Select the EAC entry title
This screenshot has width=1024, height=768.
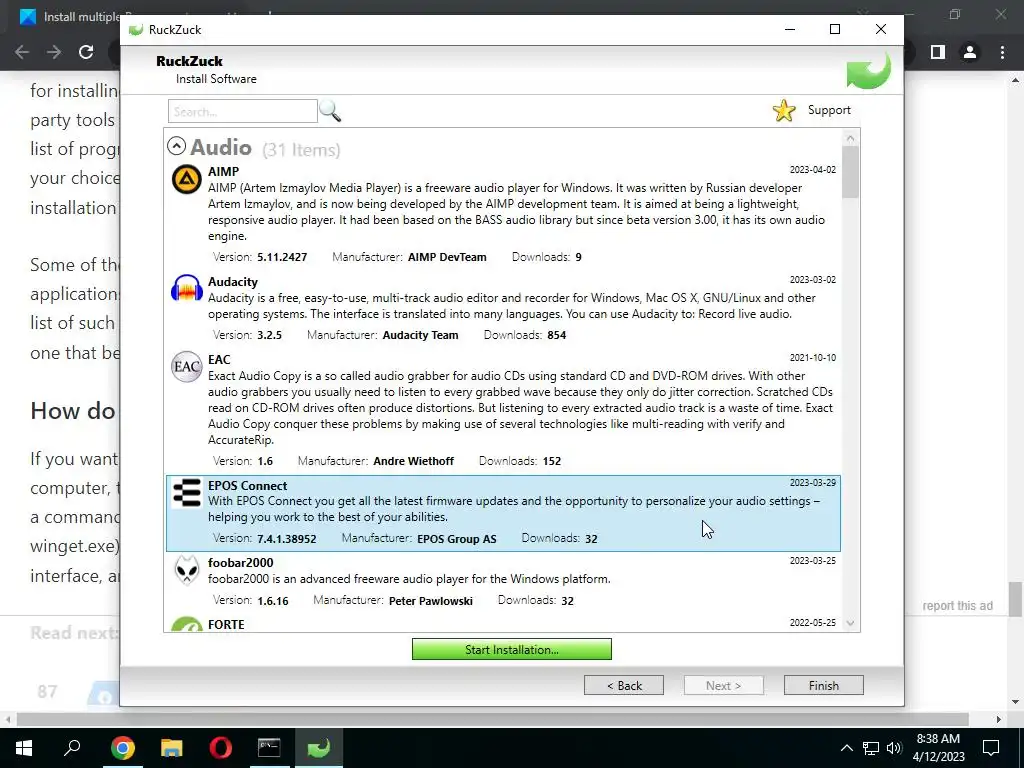(219, 359)
